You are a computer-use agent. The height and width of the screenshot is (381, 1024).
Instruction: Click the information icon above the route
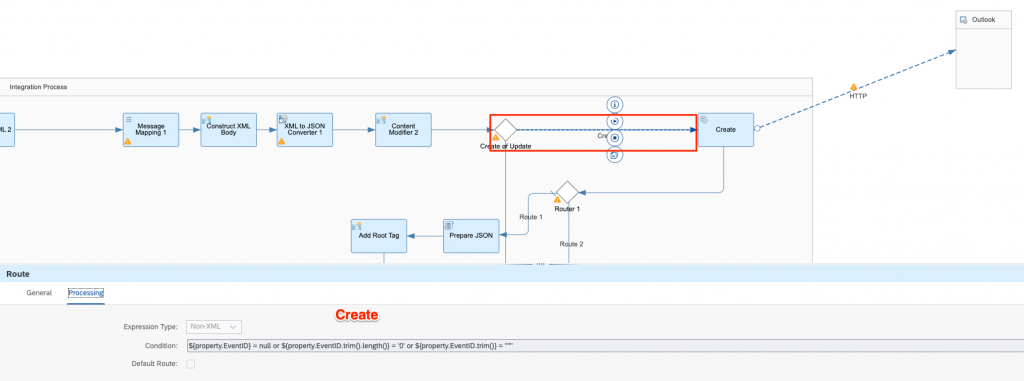(615, 105)
